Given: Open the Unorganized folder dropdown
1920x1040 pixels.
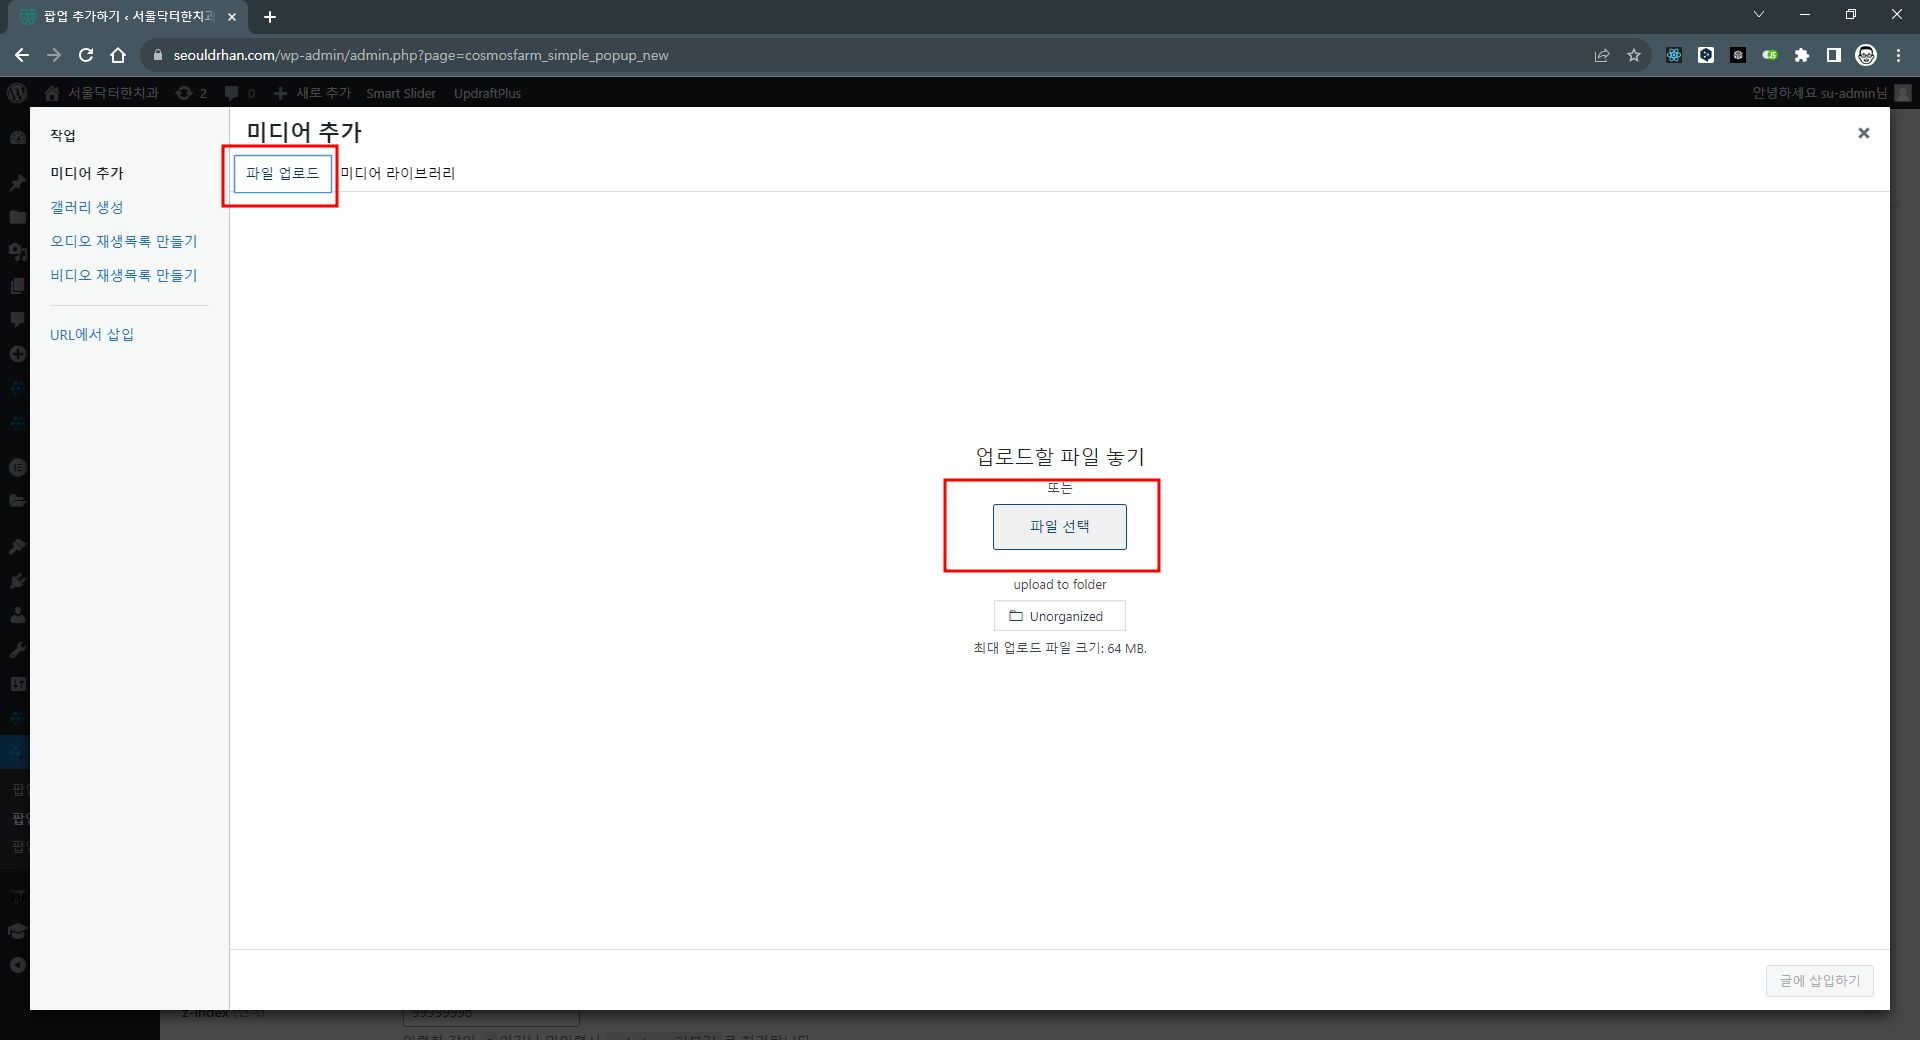Looking at the screenshot, I should click(1059, 616).
